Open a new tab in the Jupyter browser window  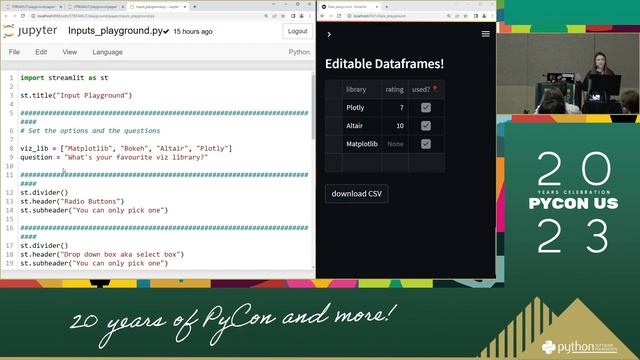195,7
